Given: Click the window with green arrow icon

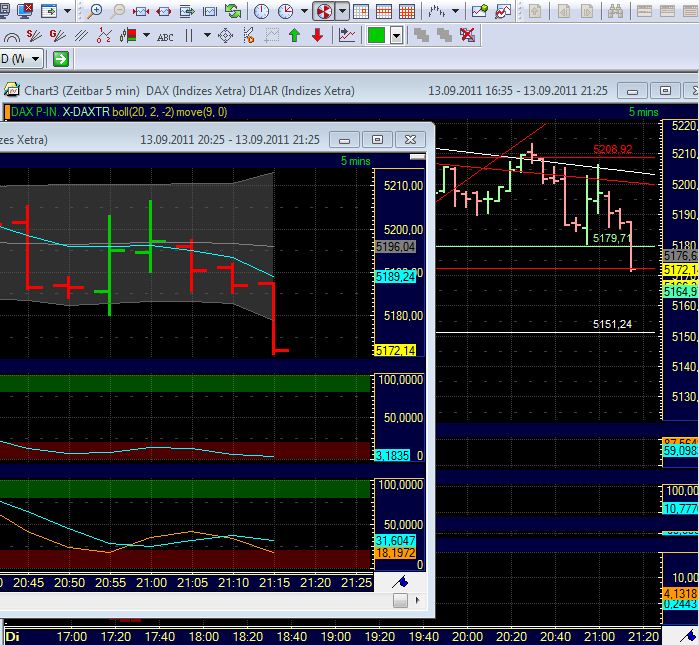Looking at the screenshot, I should click(49, 11).
